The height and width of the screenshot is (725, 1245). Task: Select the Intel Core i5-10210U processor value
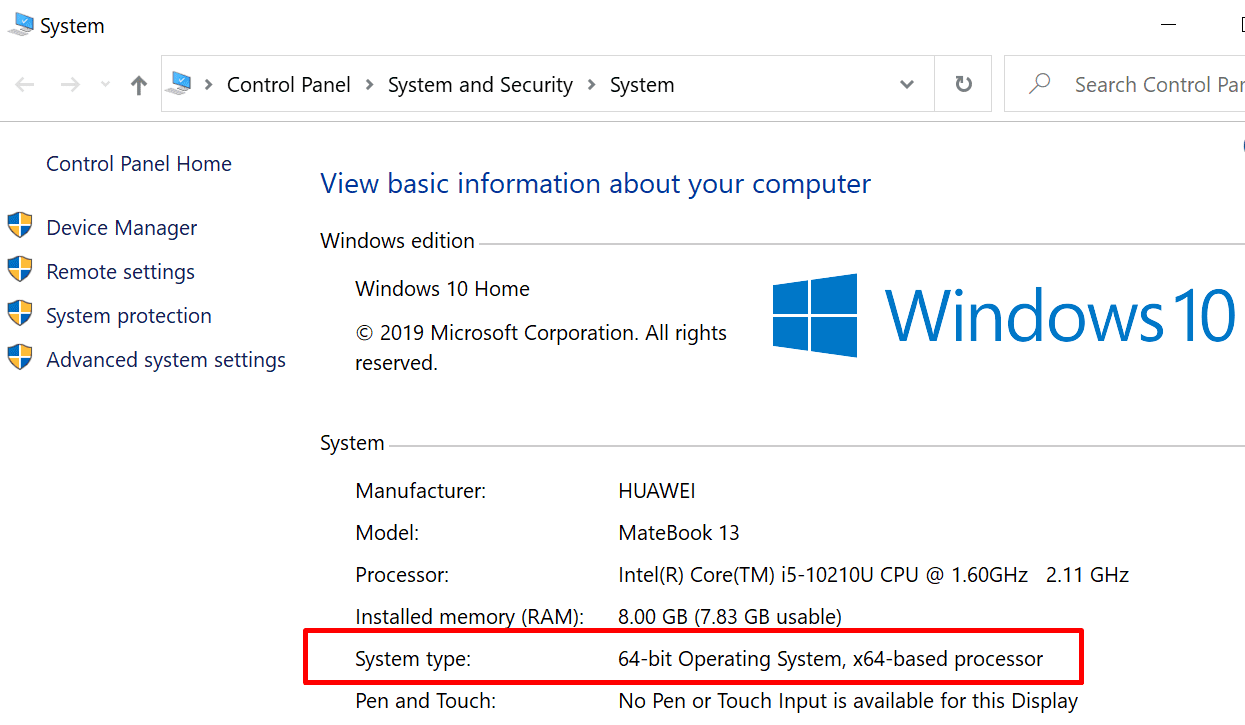[x=874, y=575]
